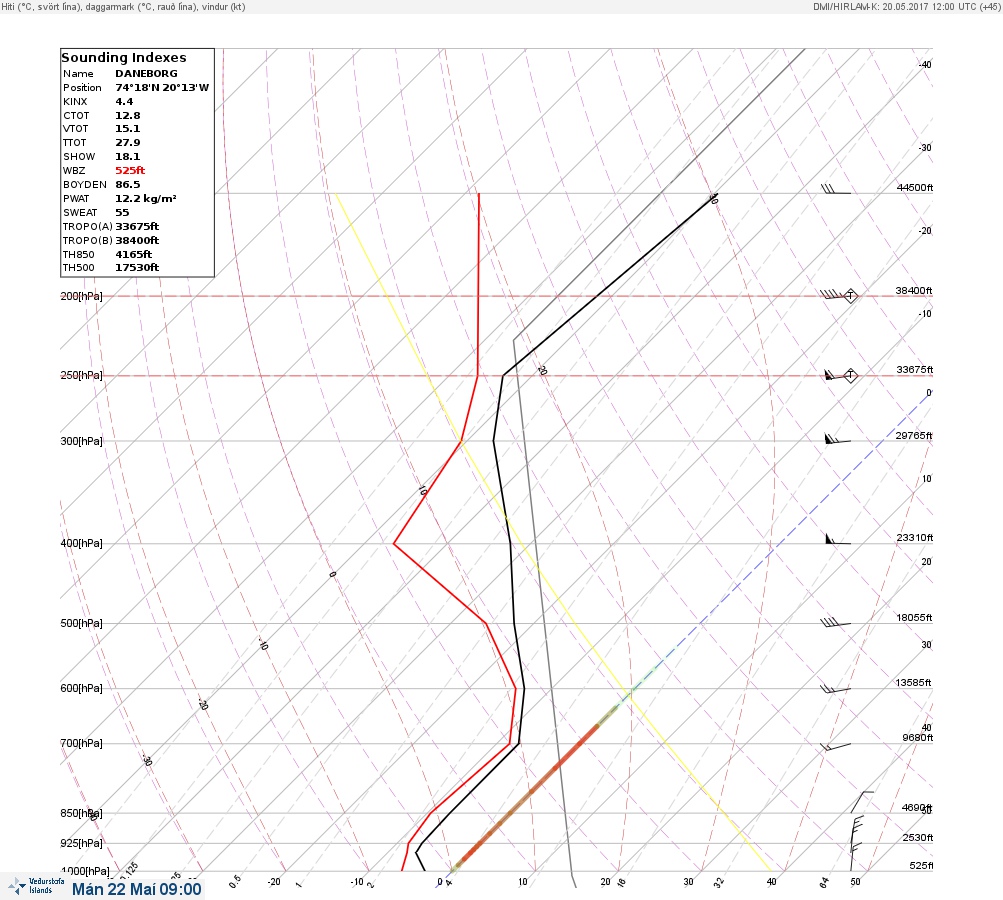Click the TH850 value 4165ft
Image resolution: width=1003 pixels, height=900 pixels.
coord(133,255)
